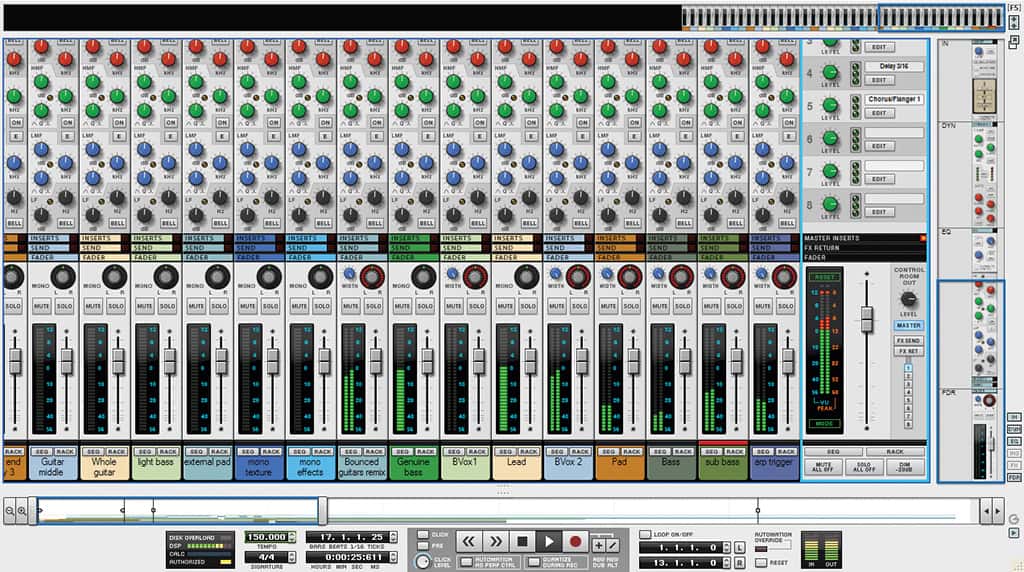
Task: Turn FX return 7 level knob
Action: 830,171
